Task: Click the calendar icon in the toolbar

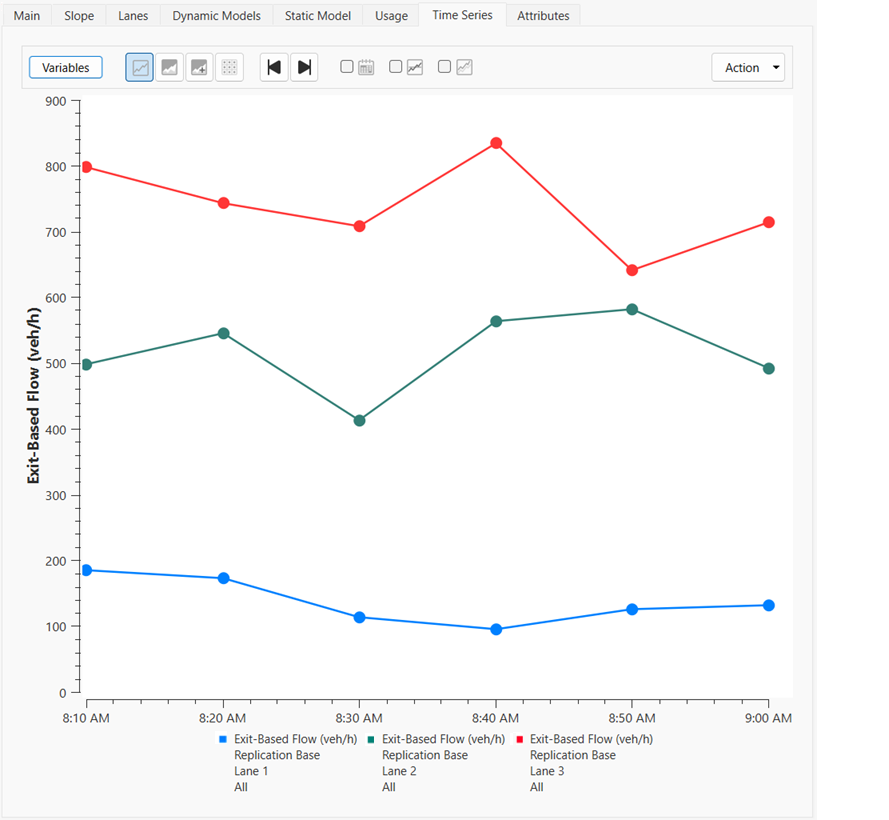Action: pos(366,68)
